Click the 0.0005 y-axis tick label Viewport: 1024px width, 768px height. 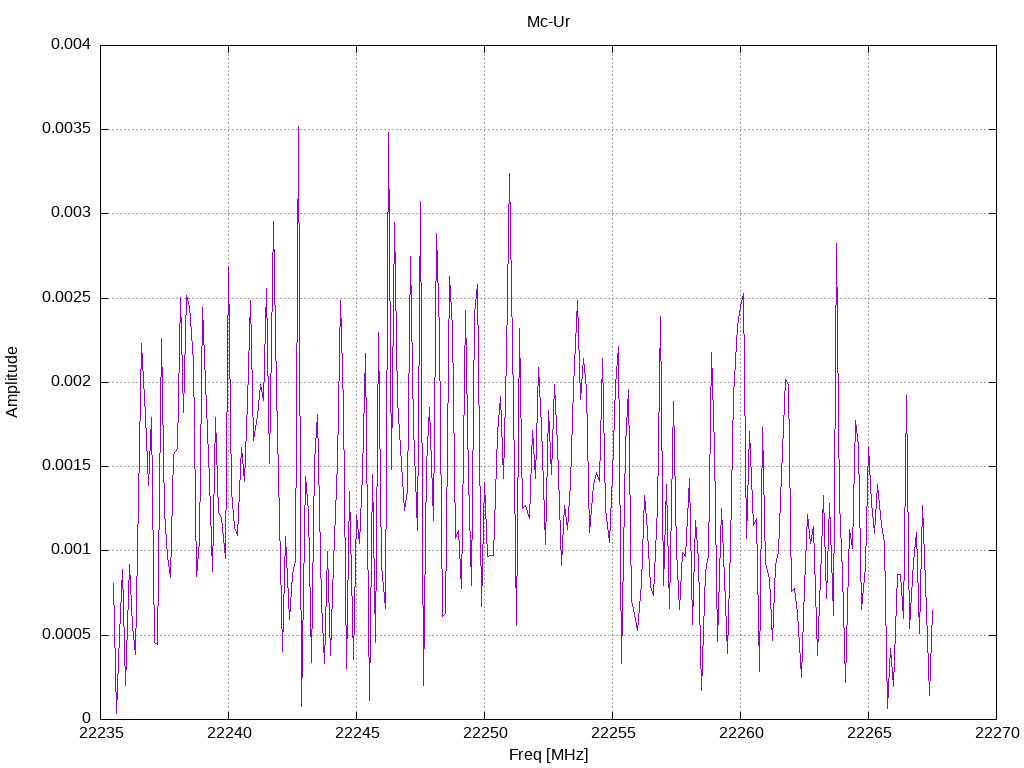click(66, 635)
